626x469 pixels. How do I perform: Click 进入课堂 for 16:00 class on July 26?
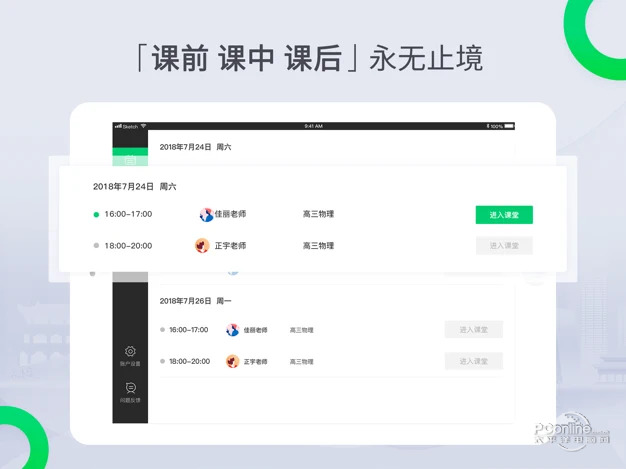point(473,330)
